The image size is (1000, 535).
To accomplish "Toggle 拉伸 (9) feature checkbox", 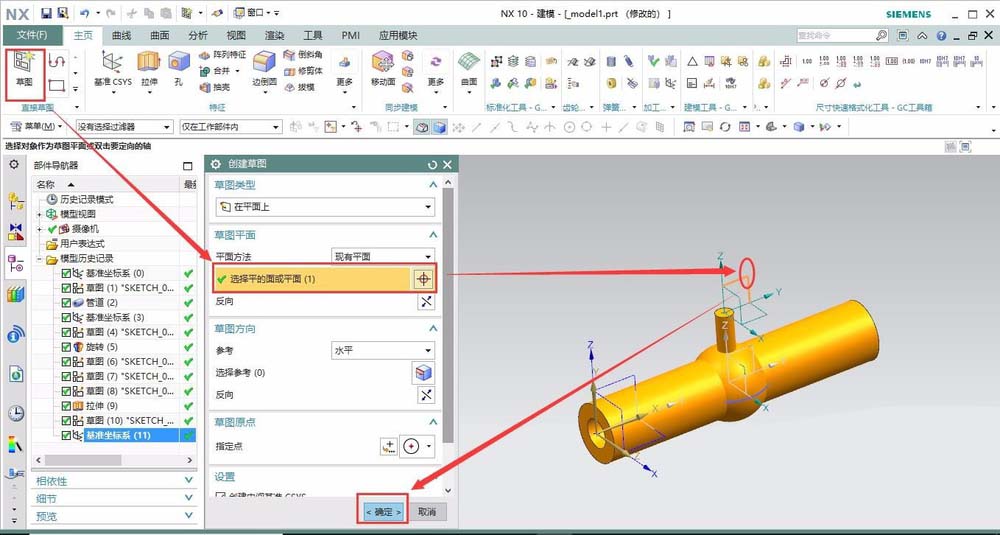I will pos(66,406).
